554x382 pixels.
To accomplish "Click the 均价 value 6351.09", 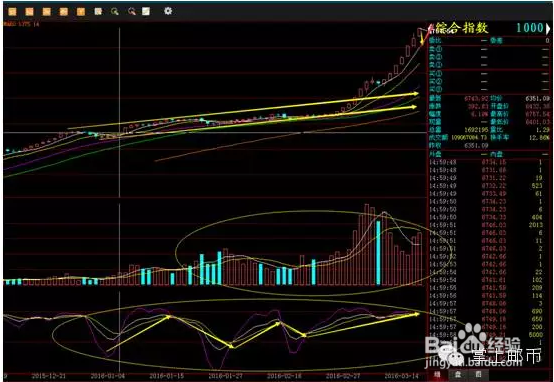I will click(x=537, y=99).
